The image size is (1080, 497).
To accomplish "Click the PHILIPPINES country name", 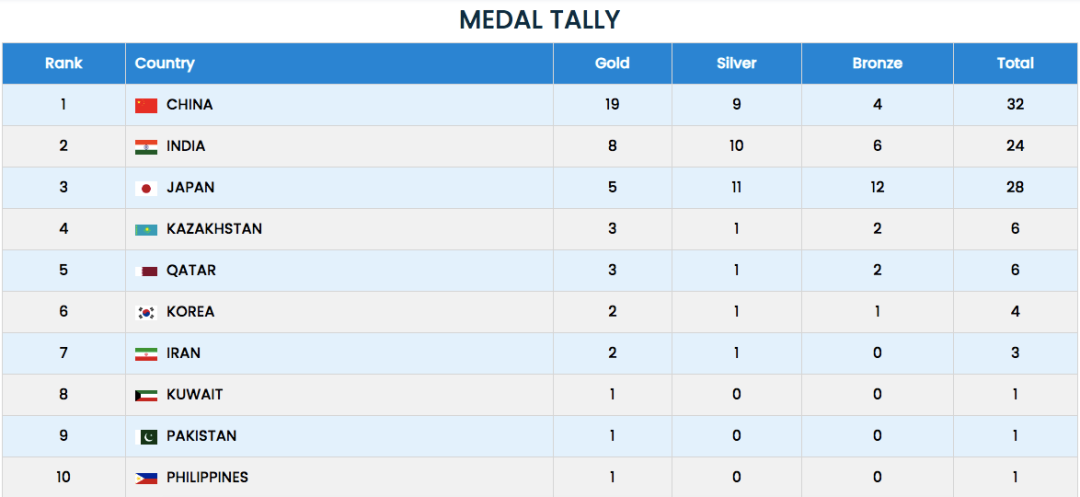I will [207, 477].
